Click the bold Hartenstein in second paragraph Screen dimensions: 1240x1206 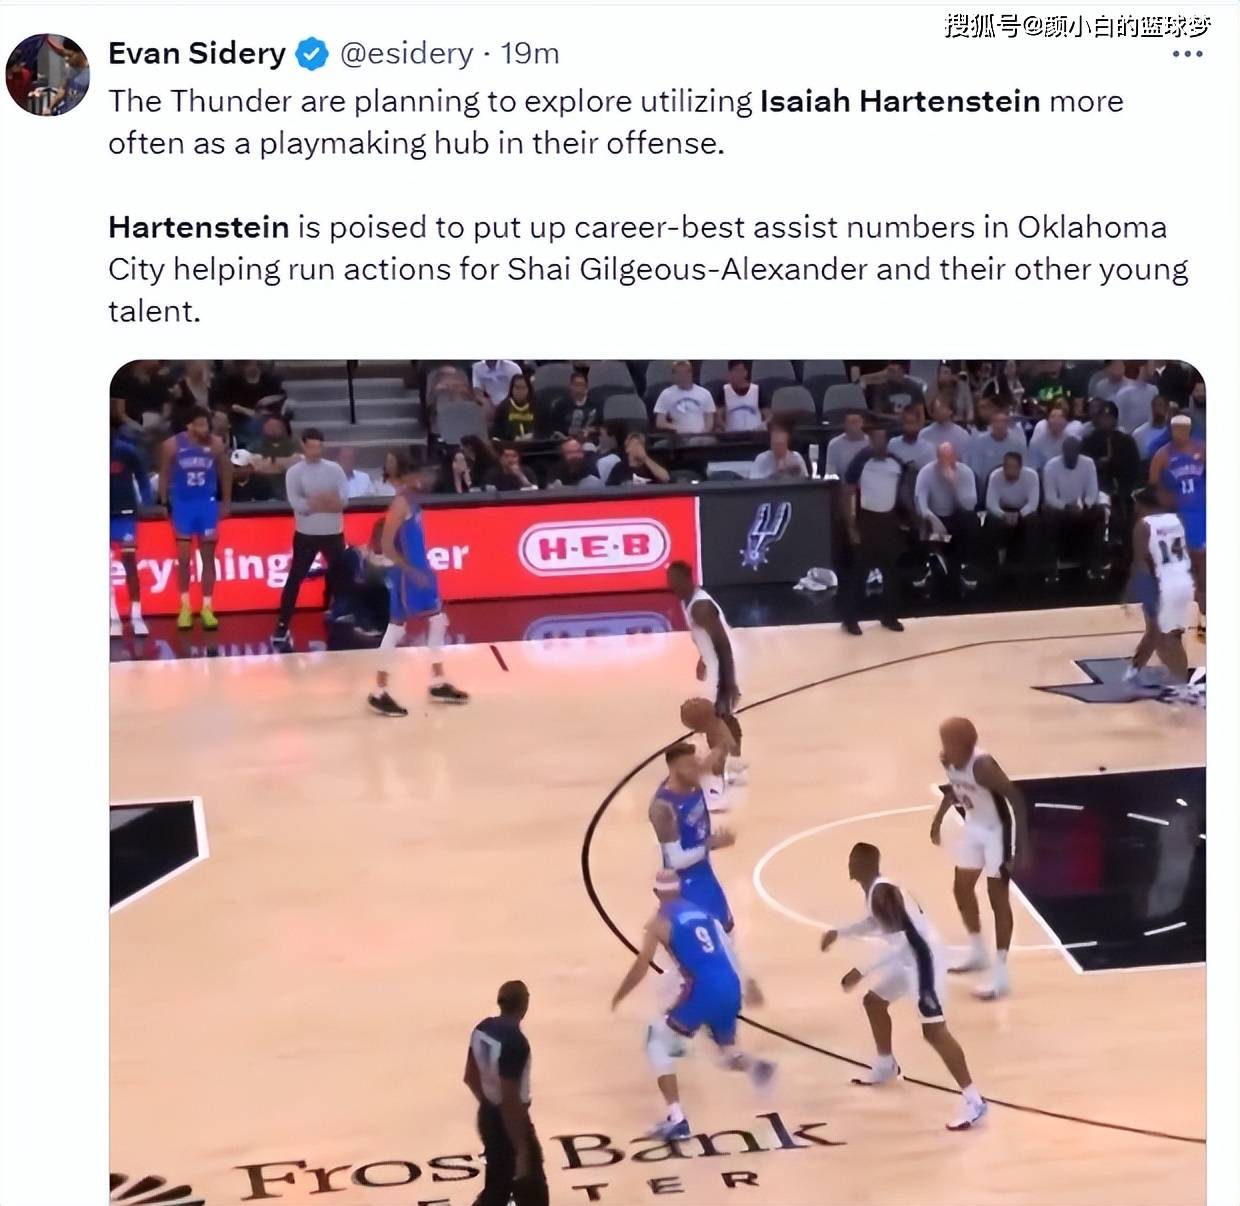(198, 227)
